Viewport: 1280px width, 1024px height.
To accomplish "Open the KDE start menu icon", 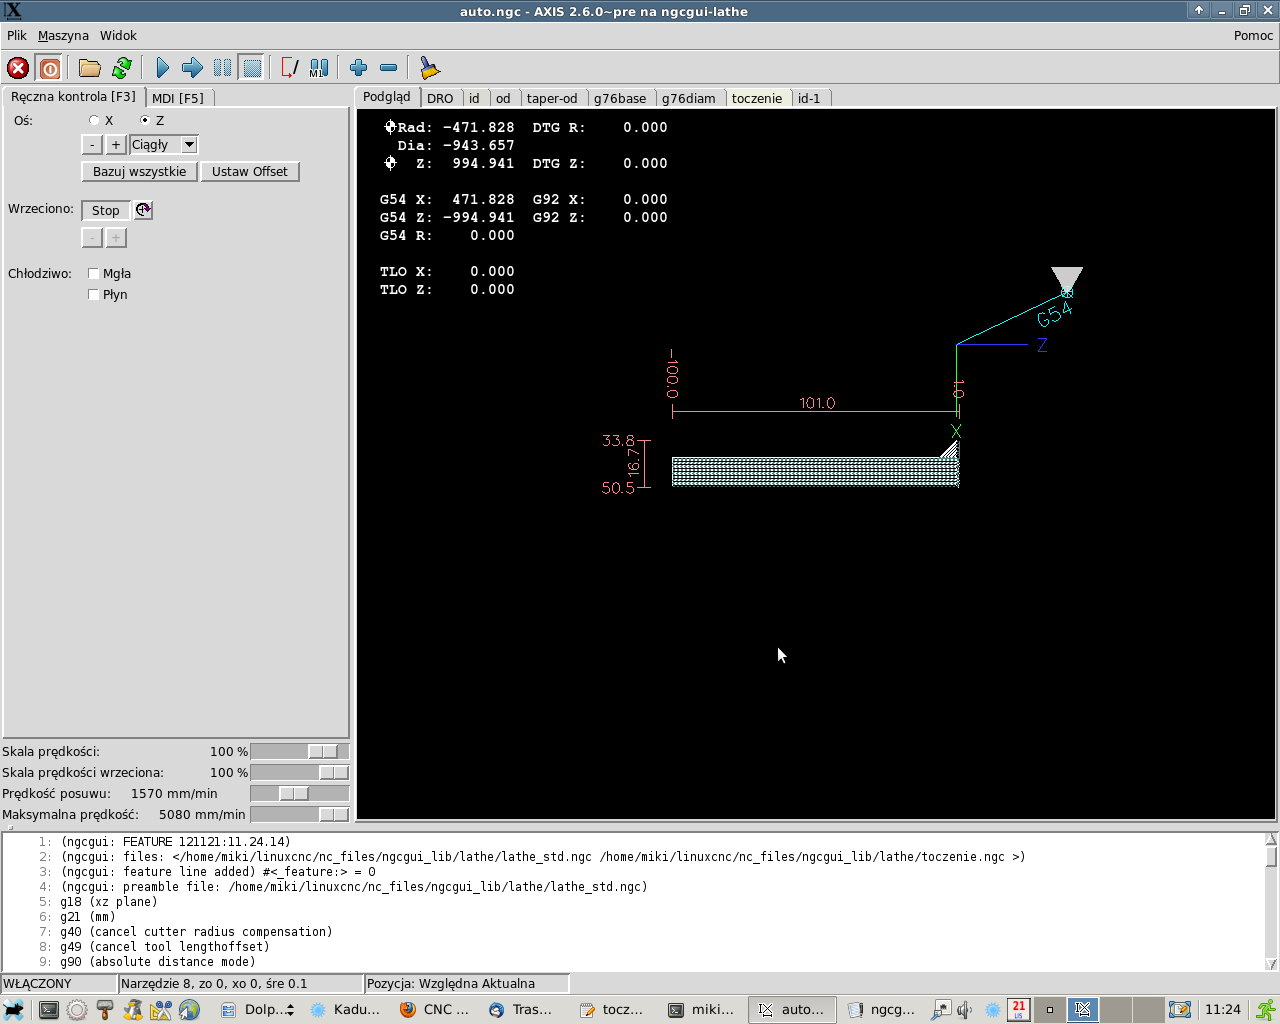I will click(14, 1010).
